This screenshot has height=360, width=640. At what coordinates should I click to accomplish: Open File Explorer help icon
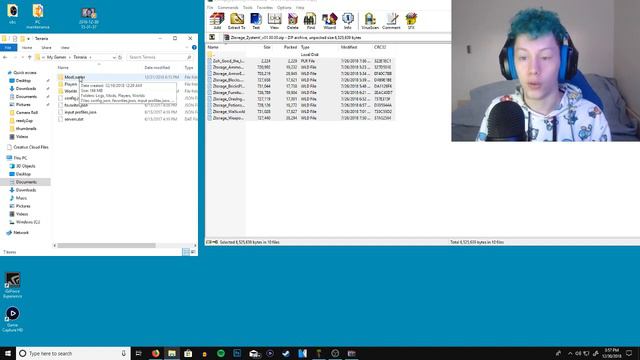(x=194, y=47)
